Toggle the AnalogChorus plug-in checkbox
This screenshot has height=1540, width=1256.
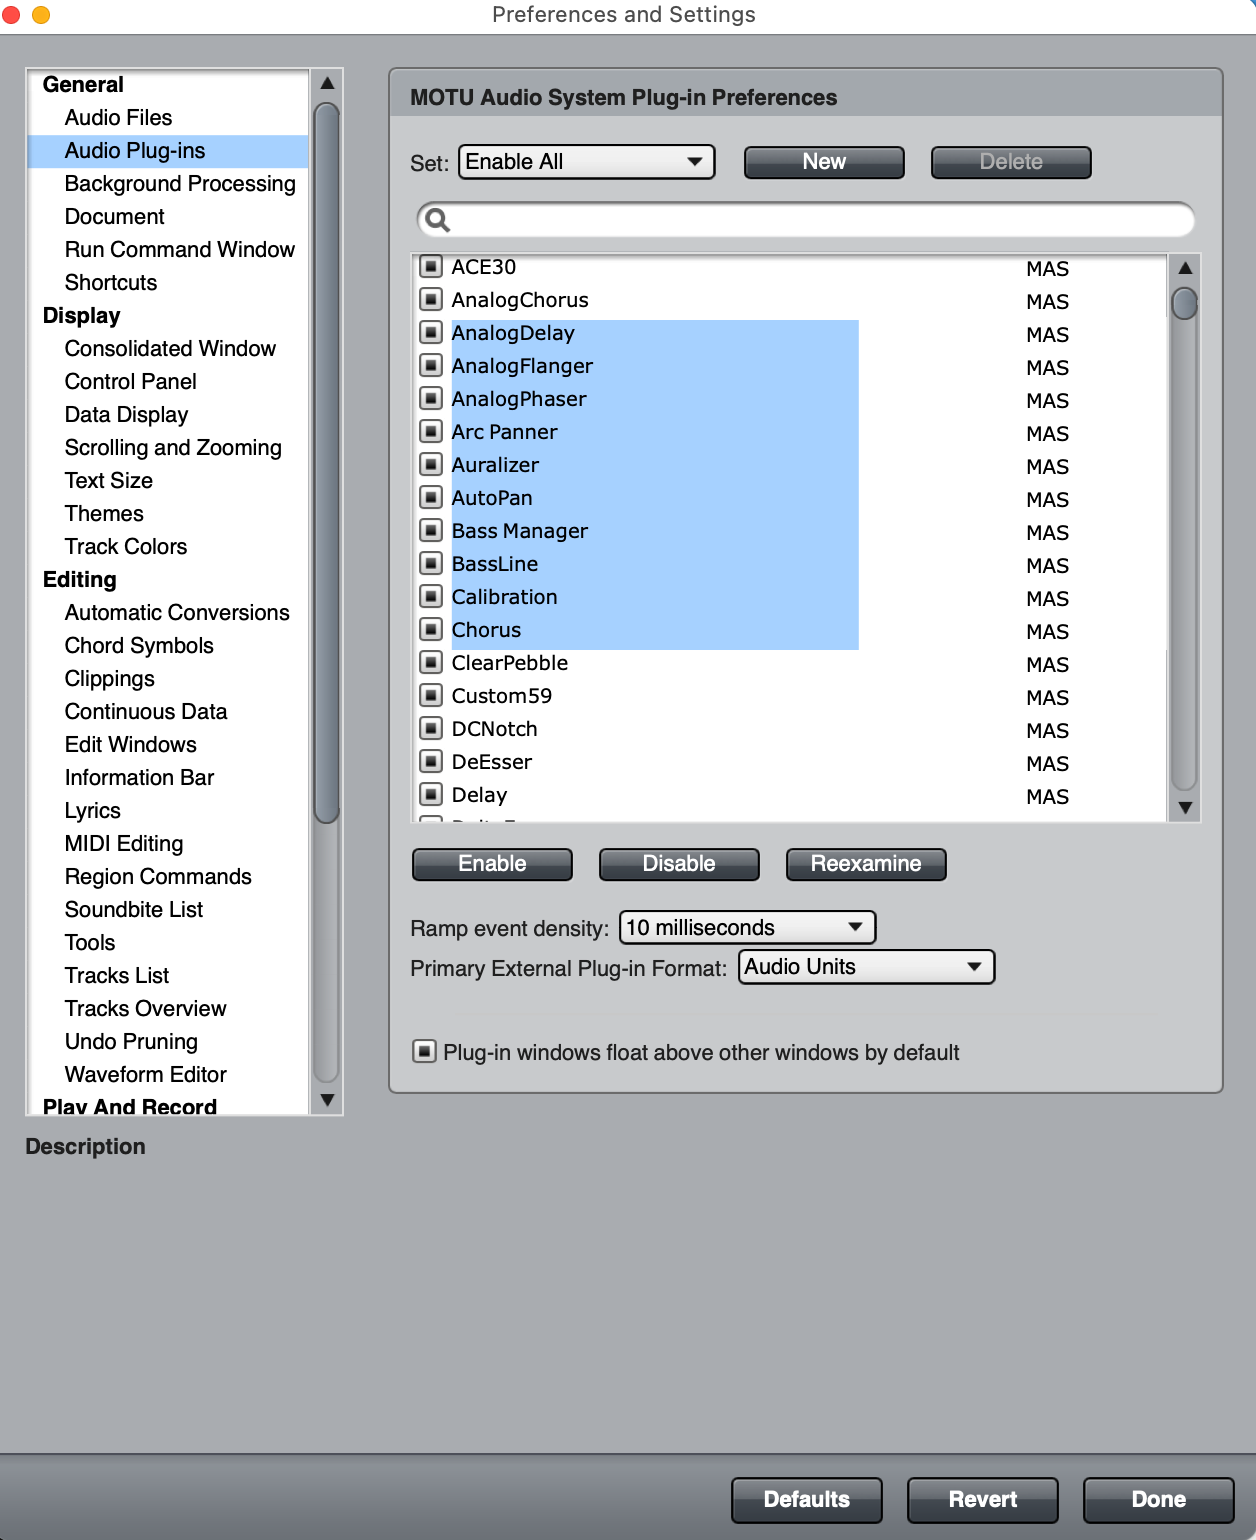point(431,299)
